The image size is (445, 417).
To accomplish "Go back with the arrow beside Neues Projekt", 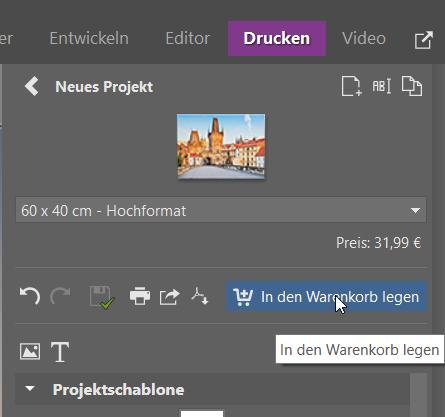I will [x=32, y=86].
